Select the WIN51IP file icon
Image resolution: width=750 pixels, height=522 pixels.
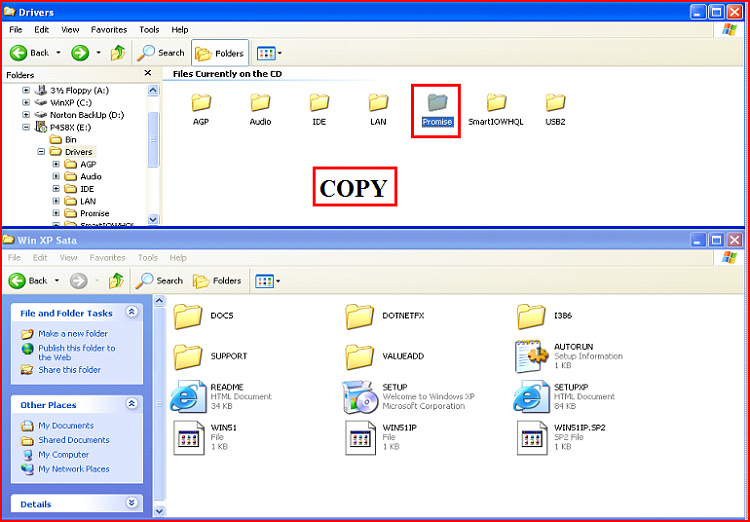tap(360, 438)
